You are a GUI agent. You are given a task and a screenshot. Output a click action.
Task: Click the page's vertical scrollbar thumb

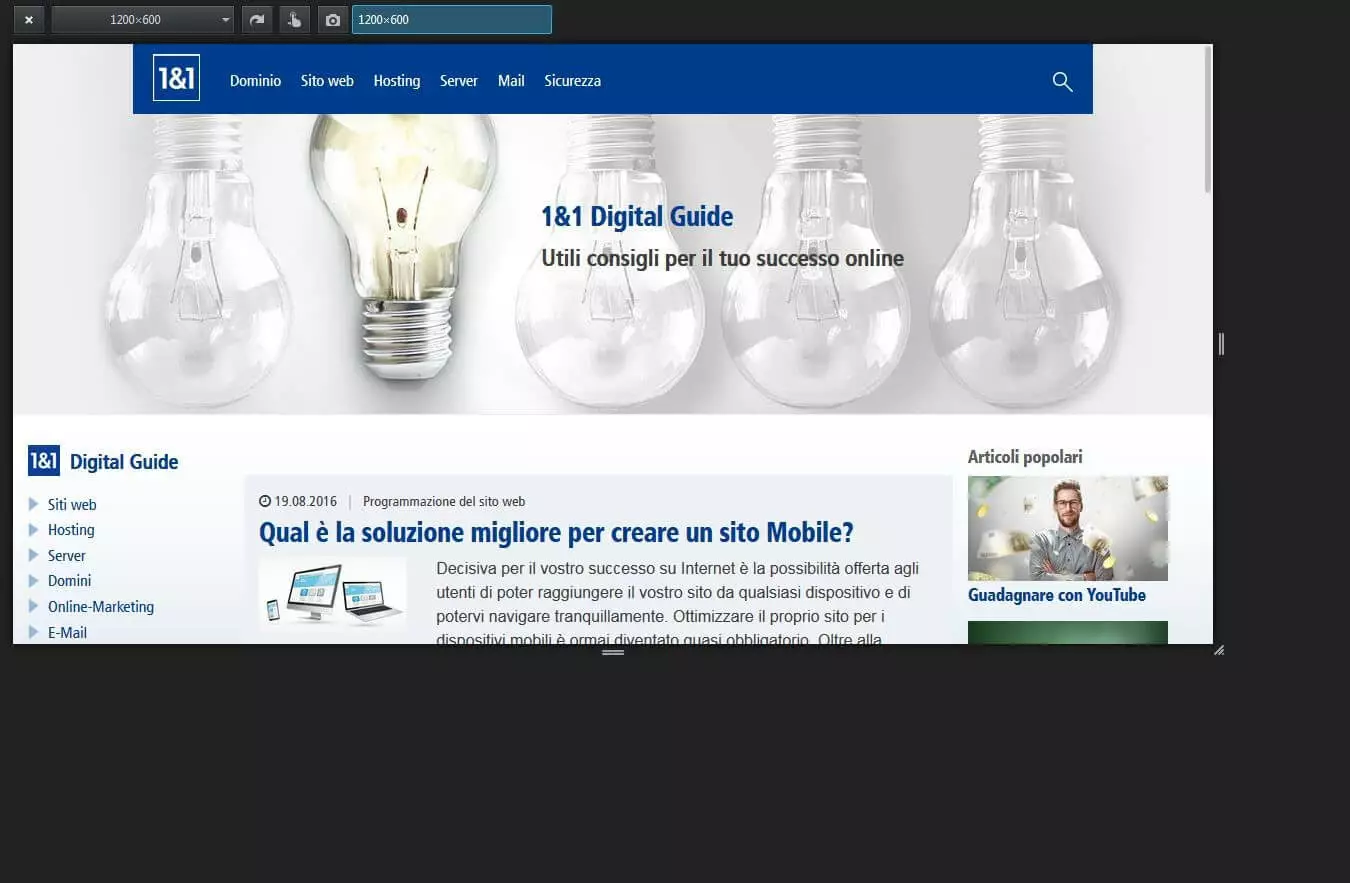[x=1208, y=118]
